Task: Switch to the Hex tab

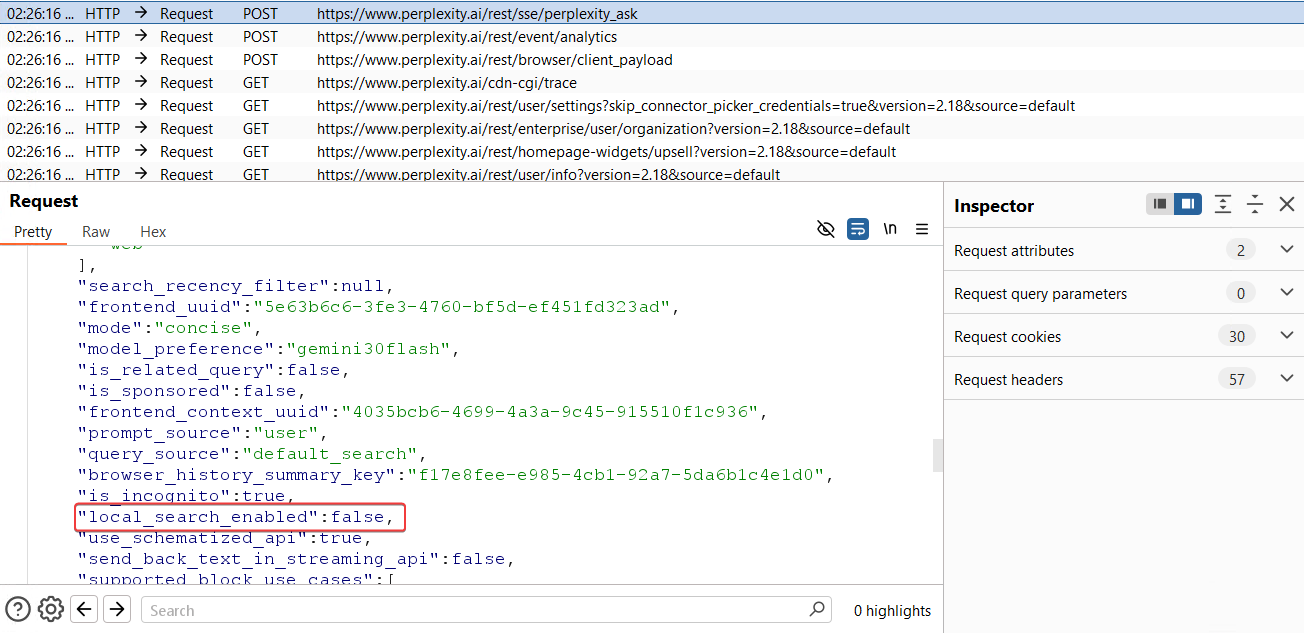Action: 153,231
